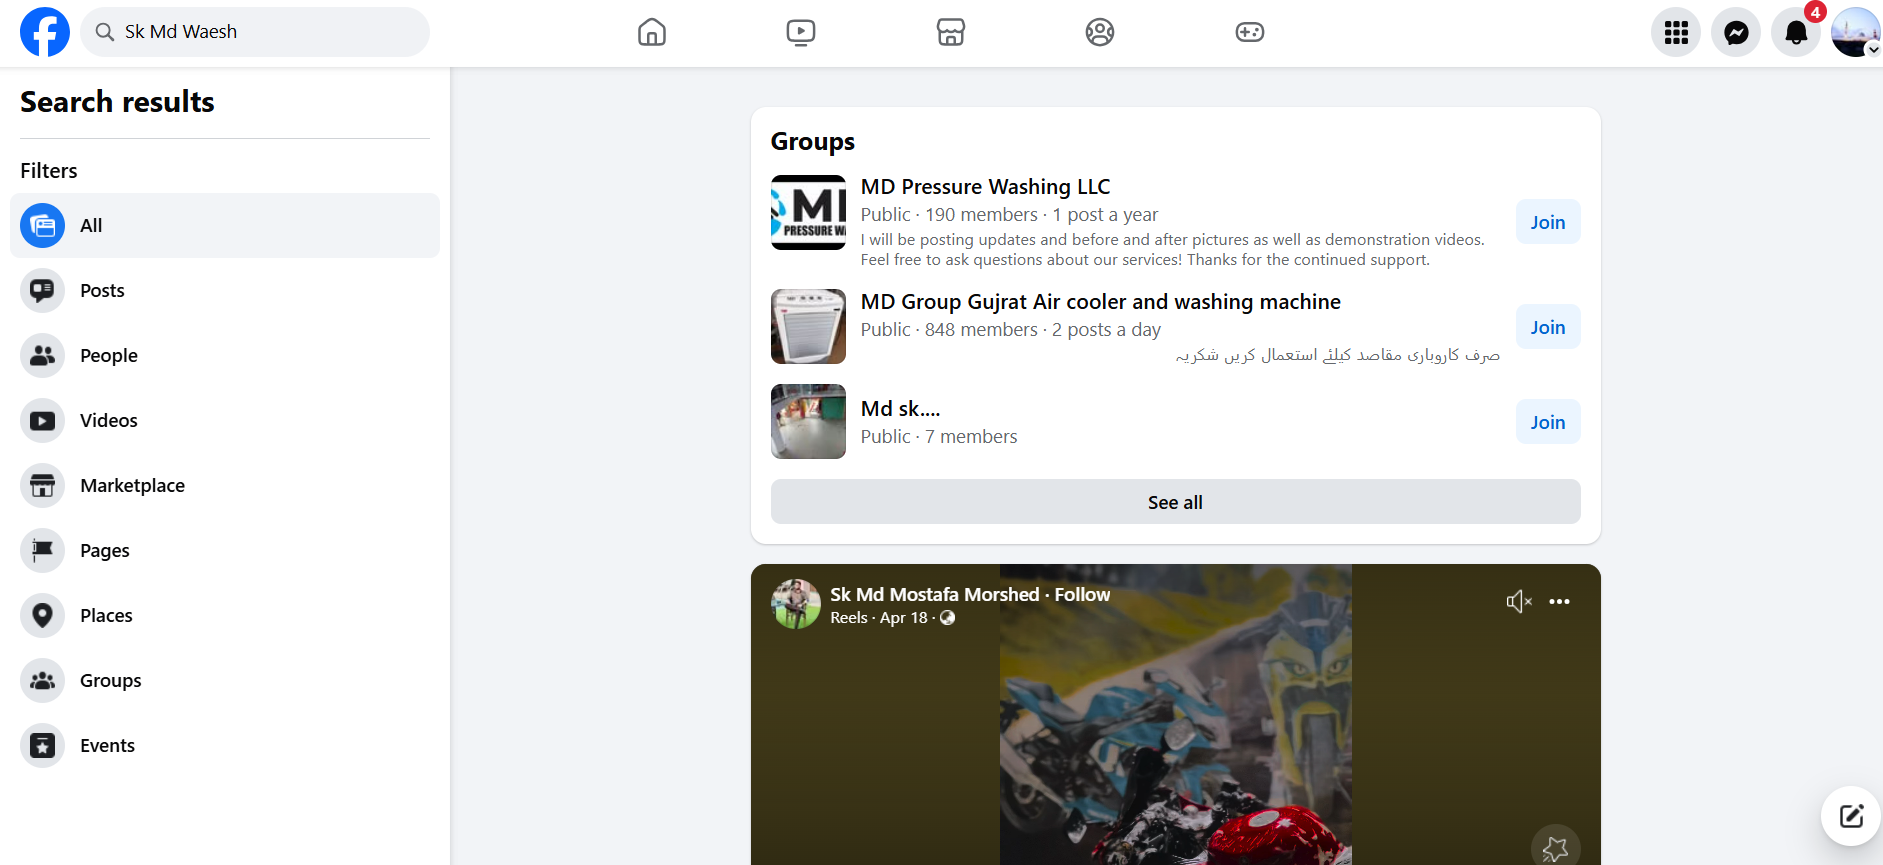1883x865 pixels.
Task: Open the Facebook logo home link
Action: coord(45,32)
